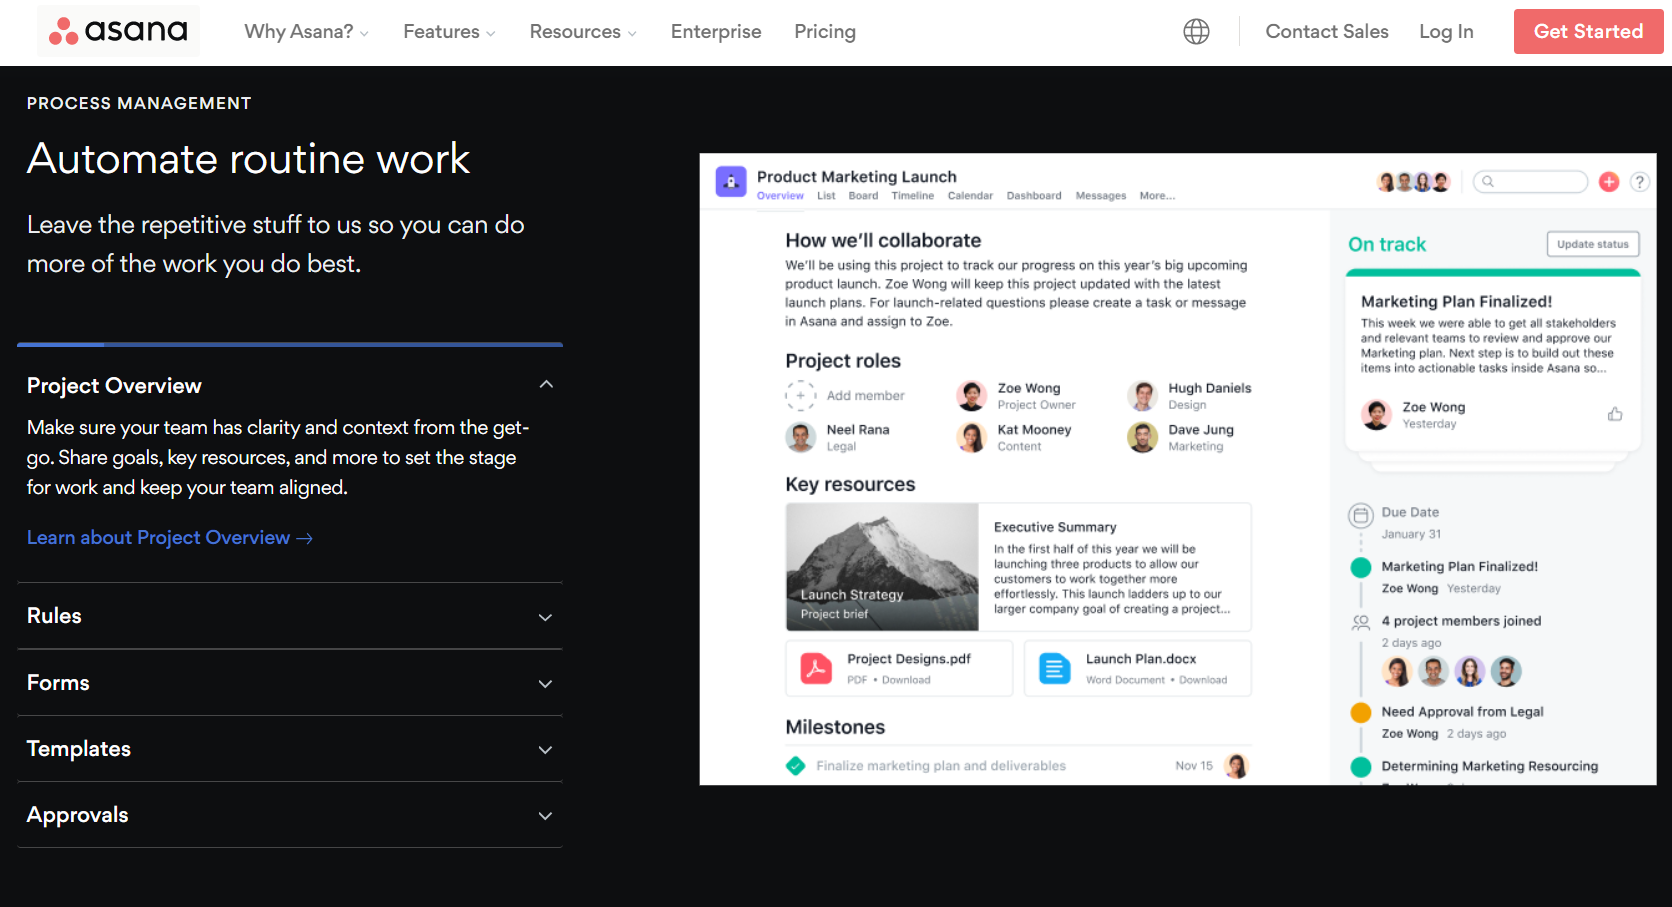Open the More... tab menu
1672x907 pixels.
[x=1157, y=196]
